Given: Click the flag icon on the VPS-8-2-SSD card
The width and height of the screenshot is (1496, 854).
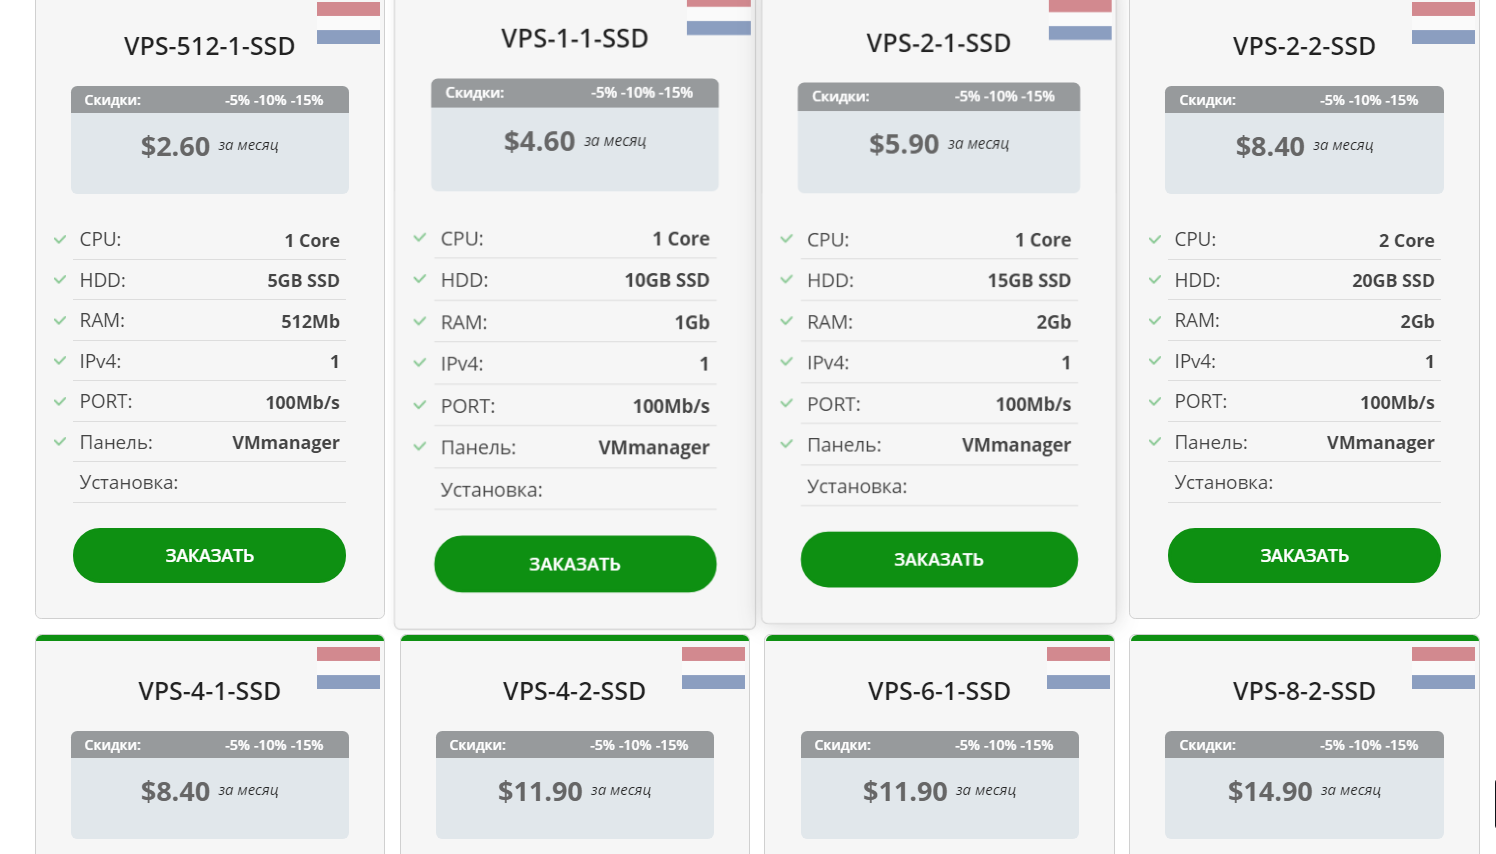Looking at the screenshot, I should click(1443, 668).
